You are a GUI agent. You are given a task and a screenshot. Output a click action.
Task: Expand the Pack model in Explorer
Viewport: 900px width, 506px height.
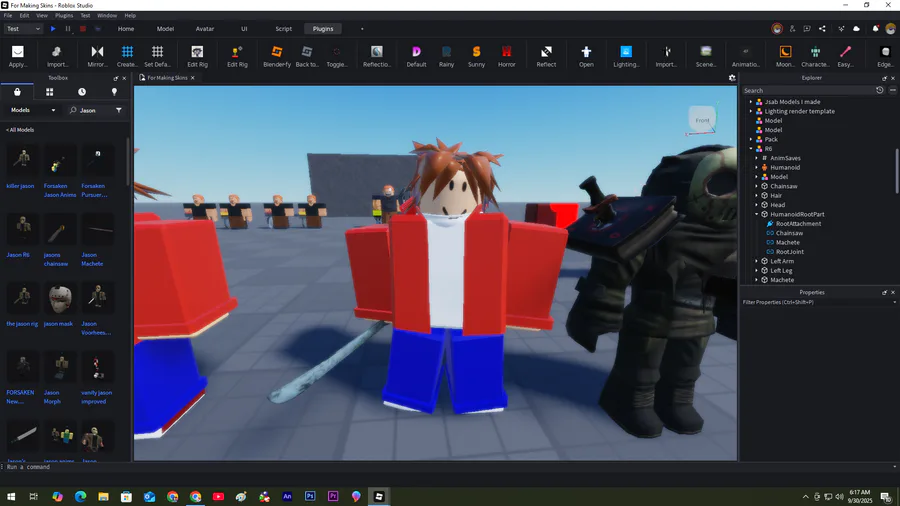(x=751, y=139)
